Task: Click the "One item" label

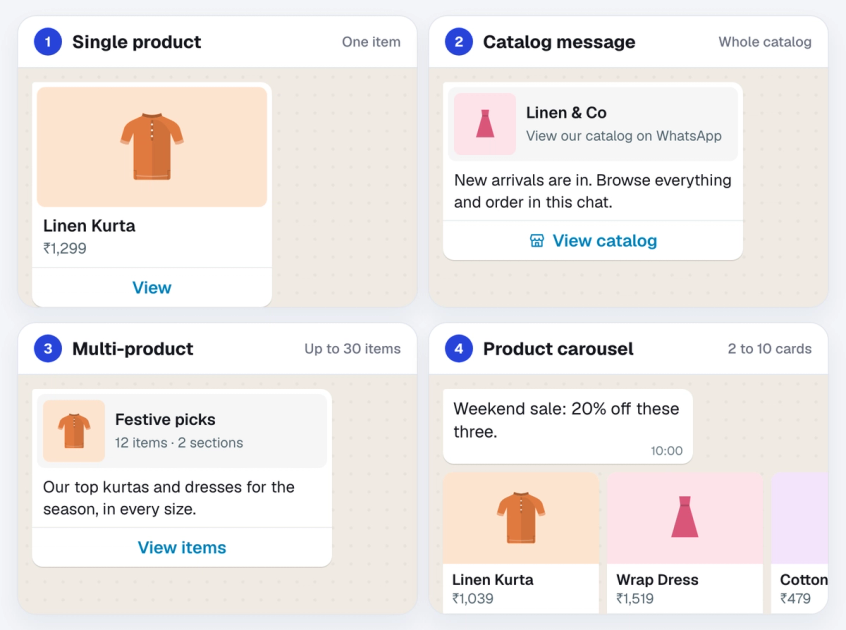Action: pos(371,42)
